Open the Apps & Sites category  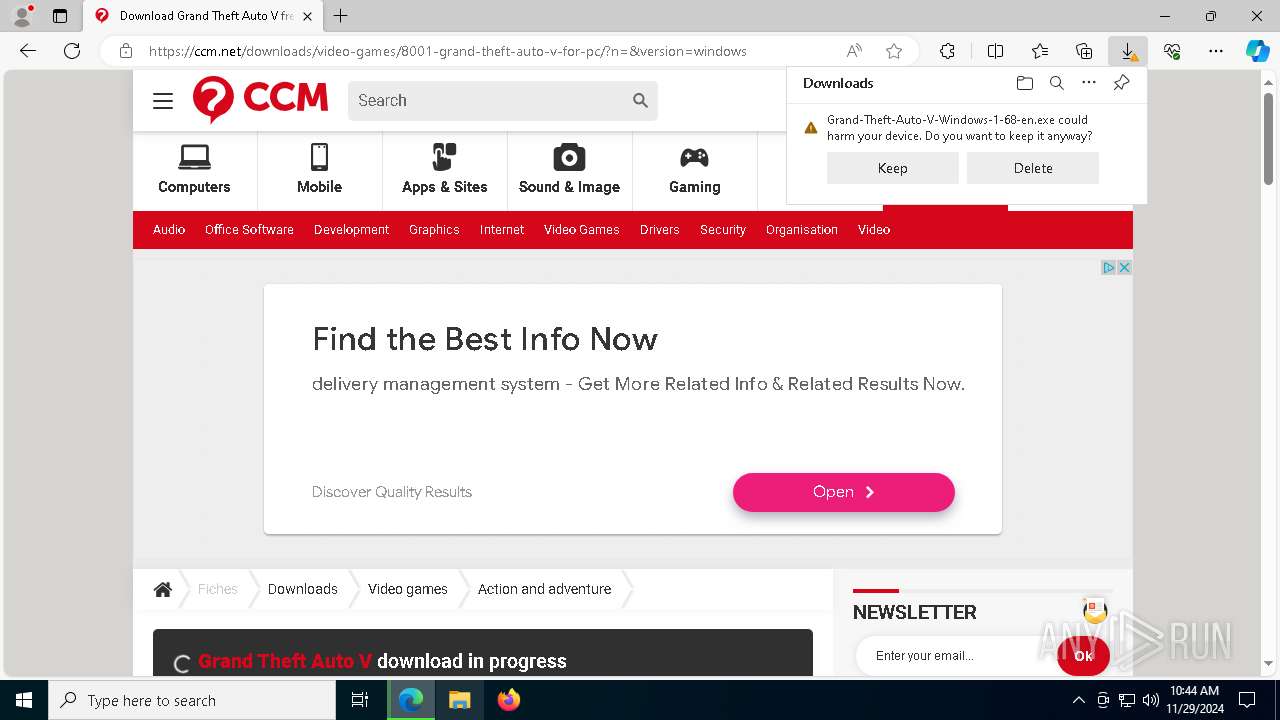(x=444, y=169)
